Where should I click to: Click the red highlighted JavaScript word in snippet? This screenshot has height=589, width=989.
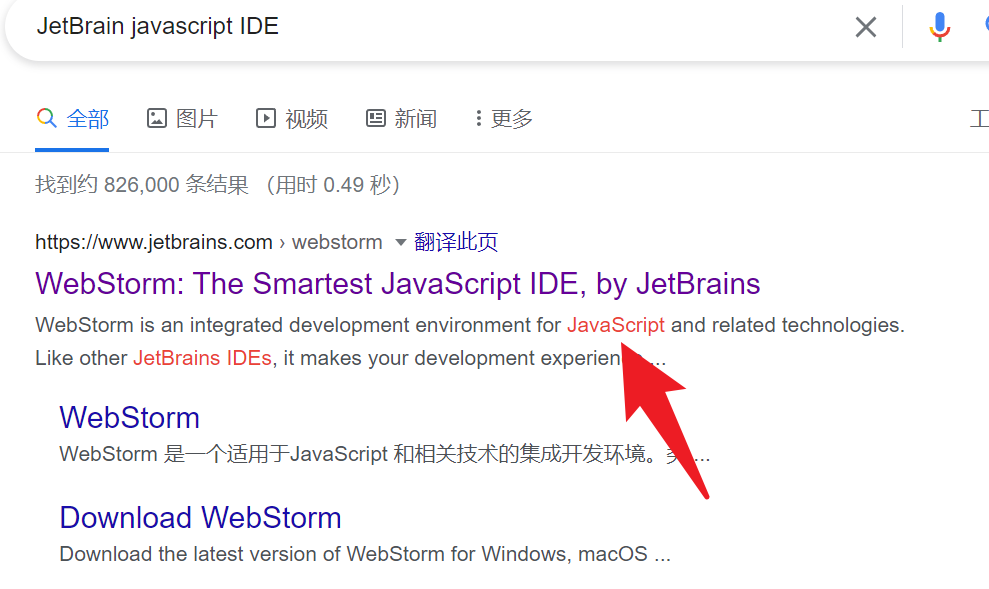coord(616,325)
